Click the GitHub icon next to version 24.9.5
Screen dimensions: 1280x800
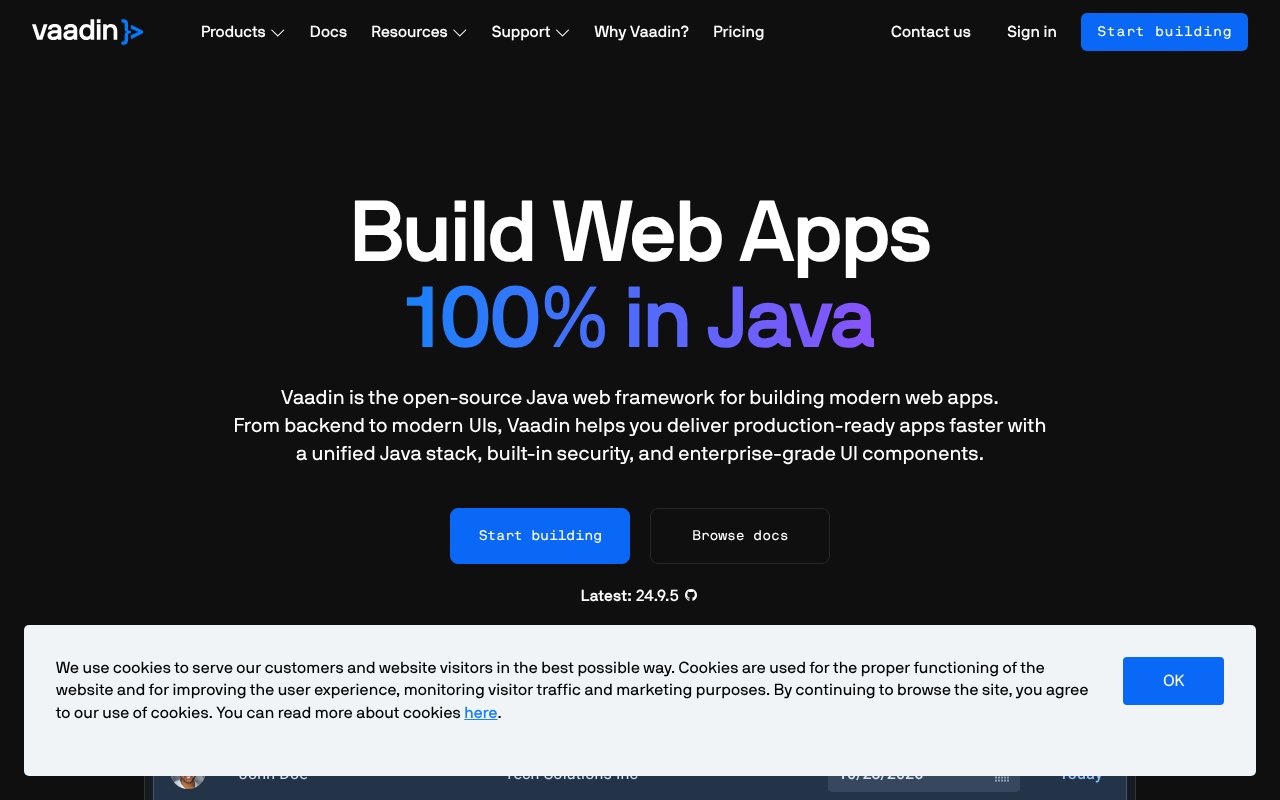pos(691,596)
